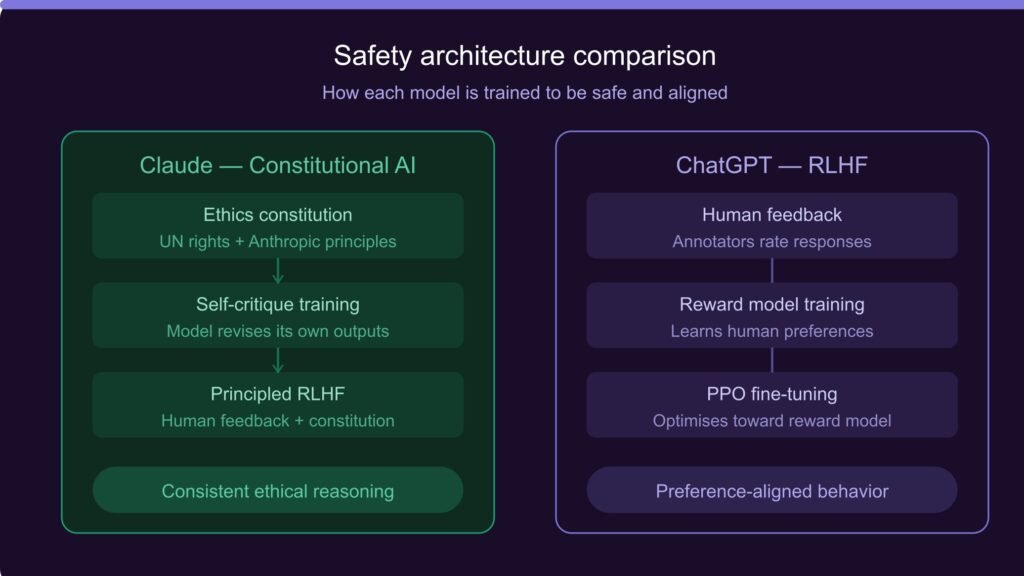The height and width of the screenshot is (576, 1024).
Task: Click the Ethics constitution card
Action: (277, 225)
